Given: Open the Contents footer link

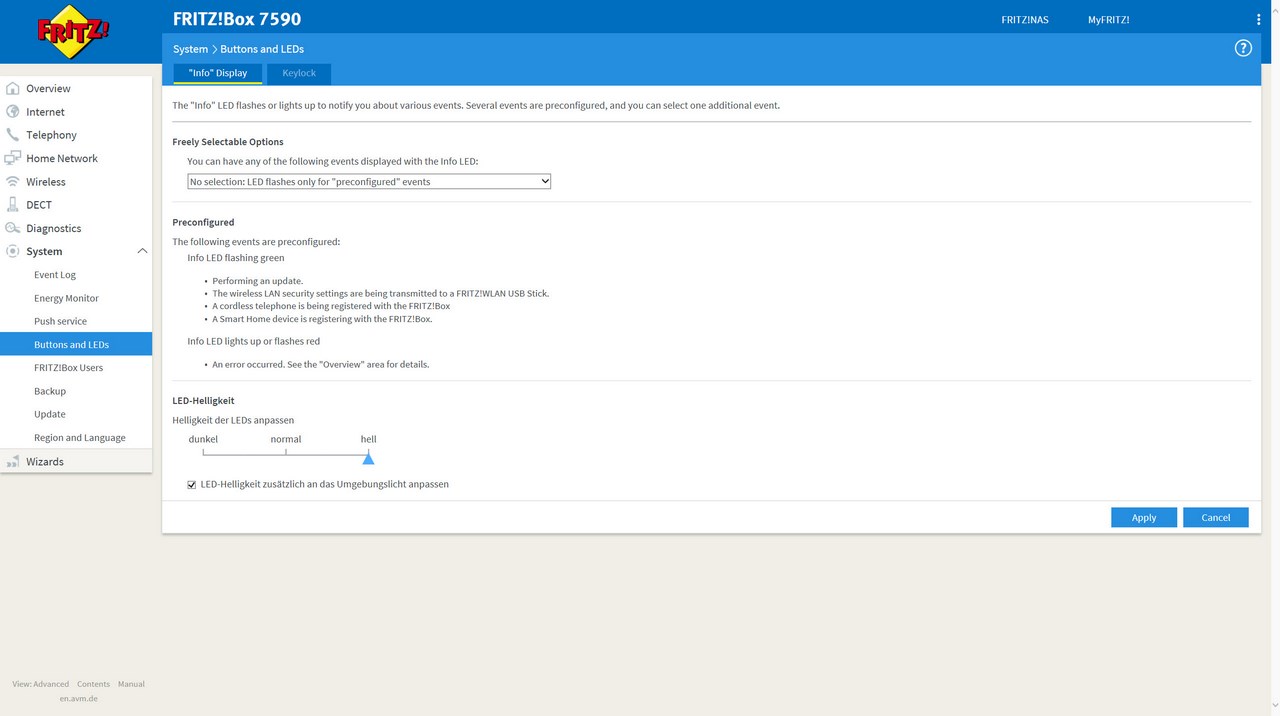Looking at the screenshot, I should 93,684.
